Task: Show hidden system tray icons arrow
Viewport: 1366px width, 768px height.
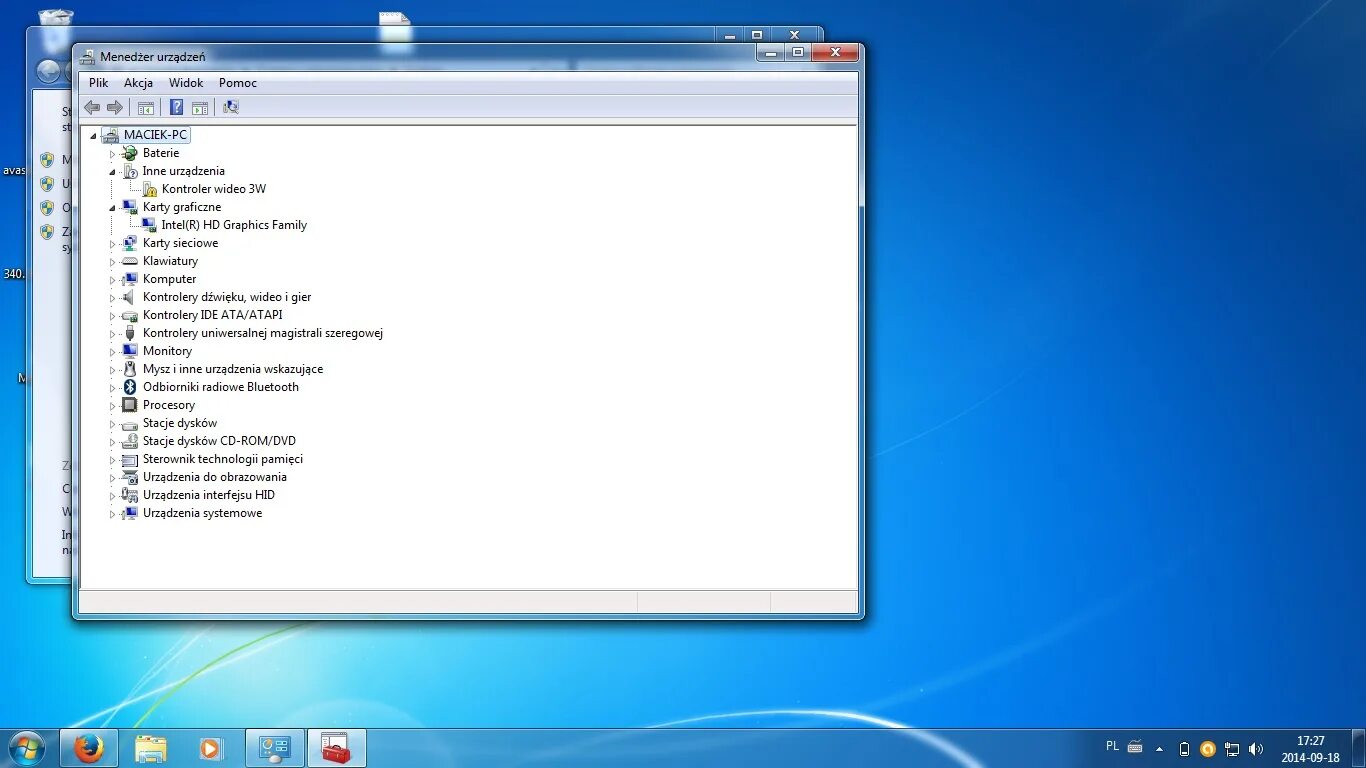Action: (x=1159, y=748)
